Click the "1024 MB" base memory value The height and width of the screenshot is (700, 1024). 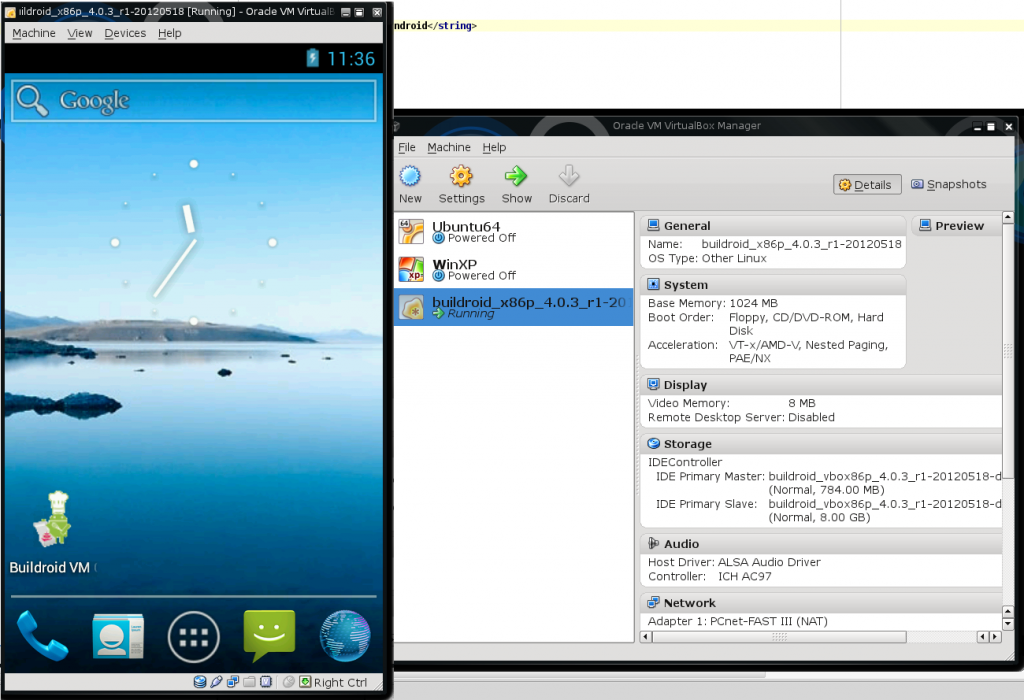753,304
